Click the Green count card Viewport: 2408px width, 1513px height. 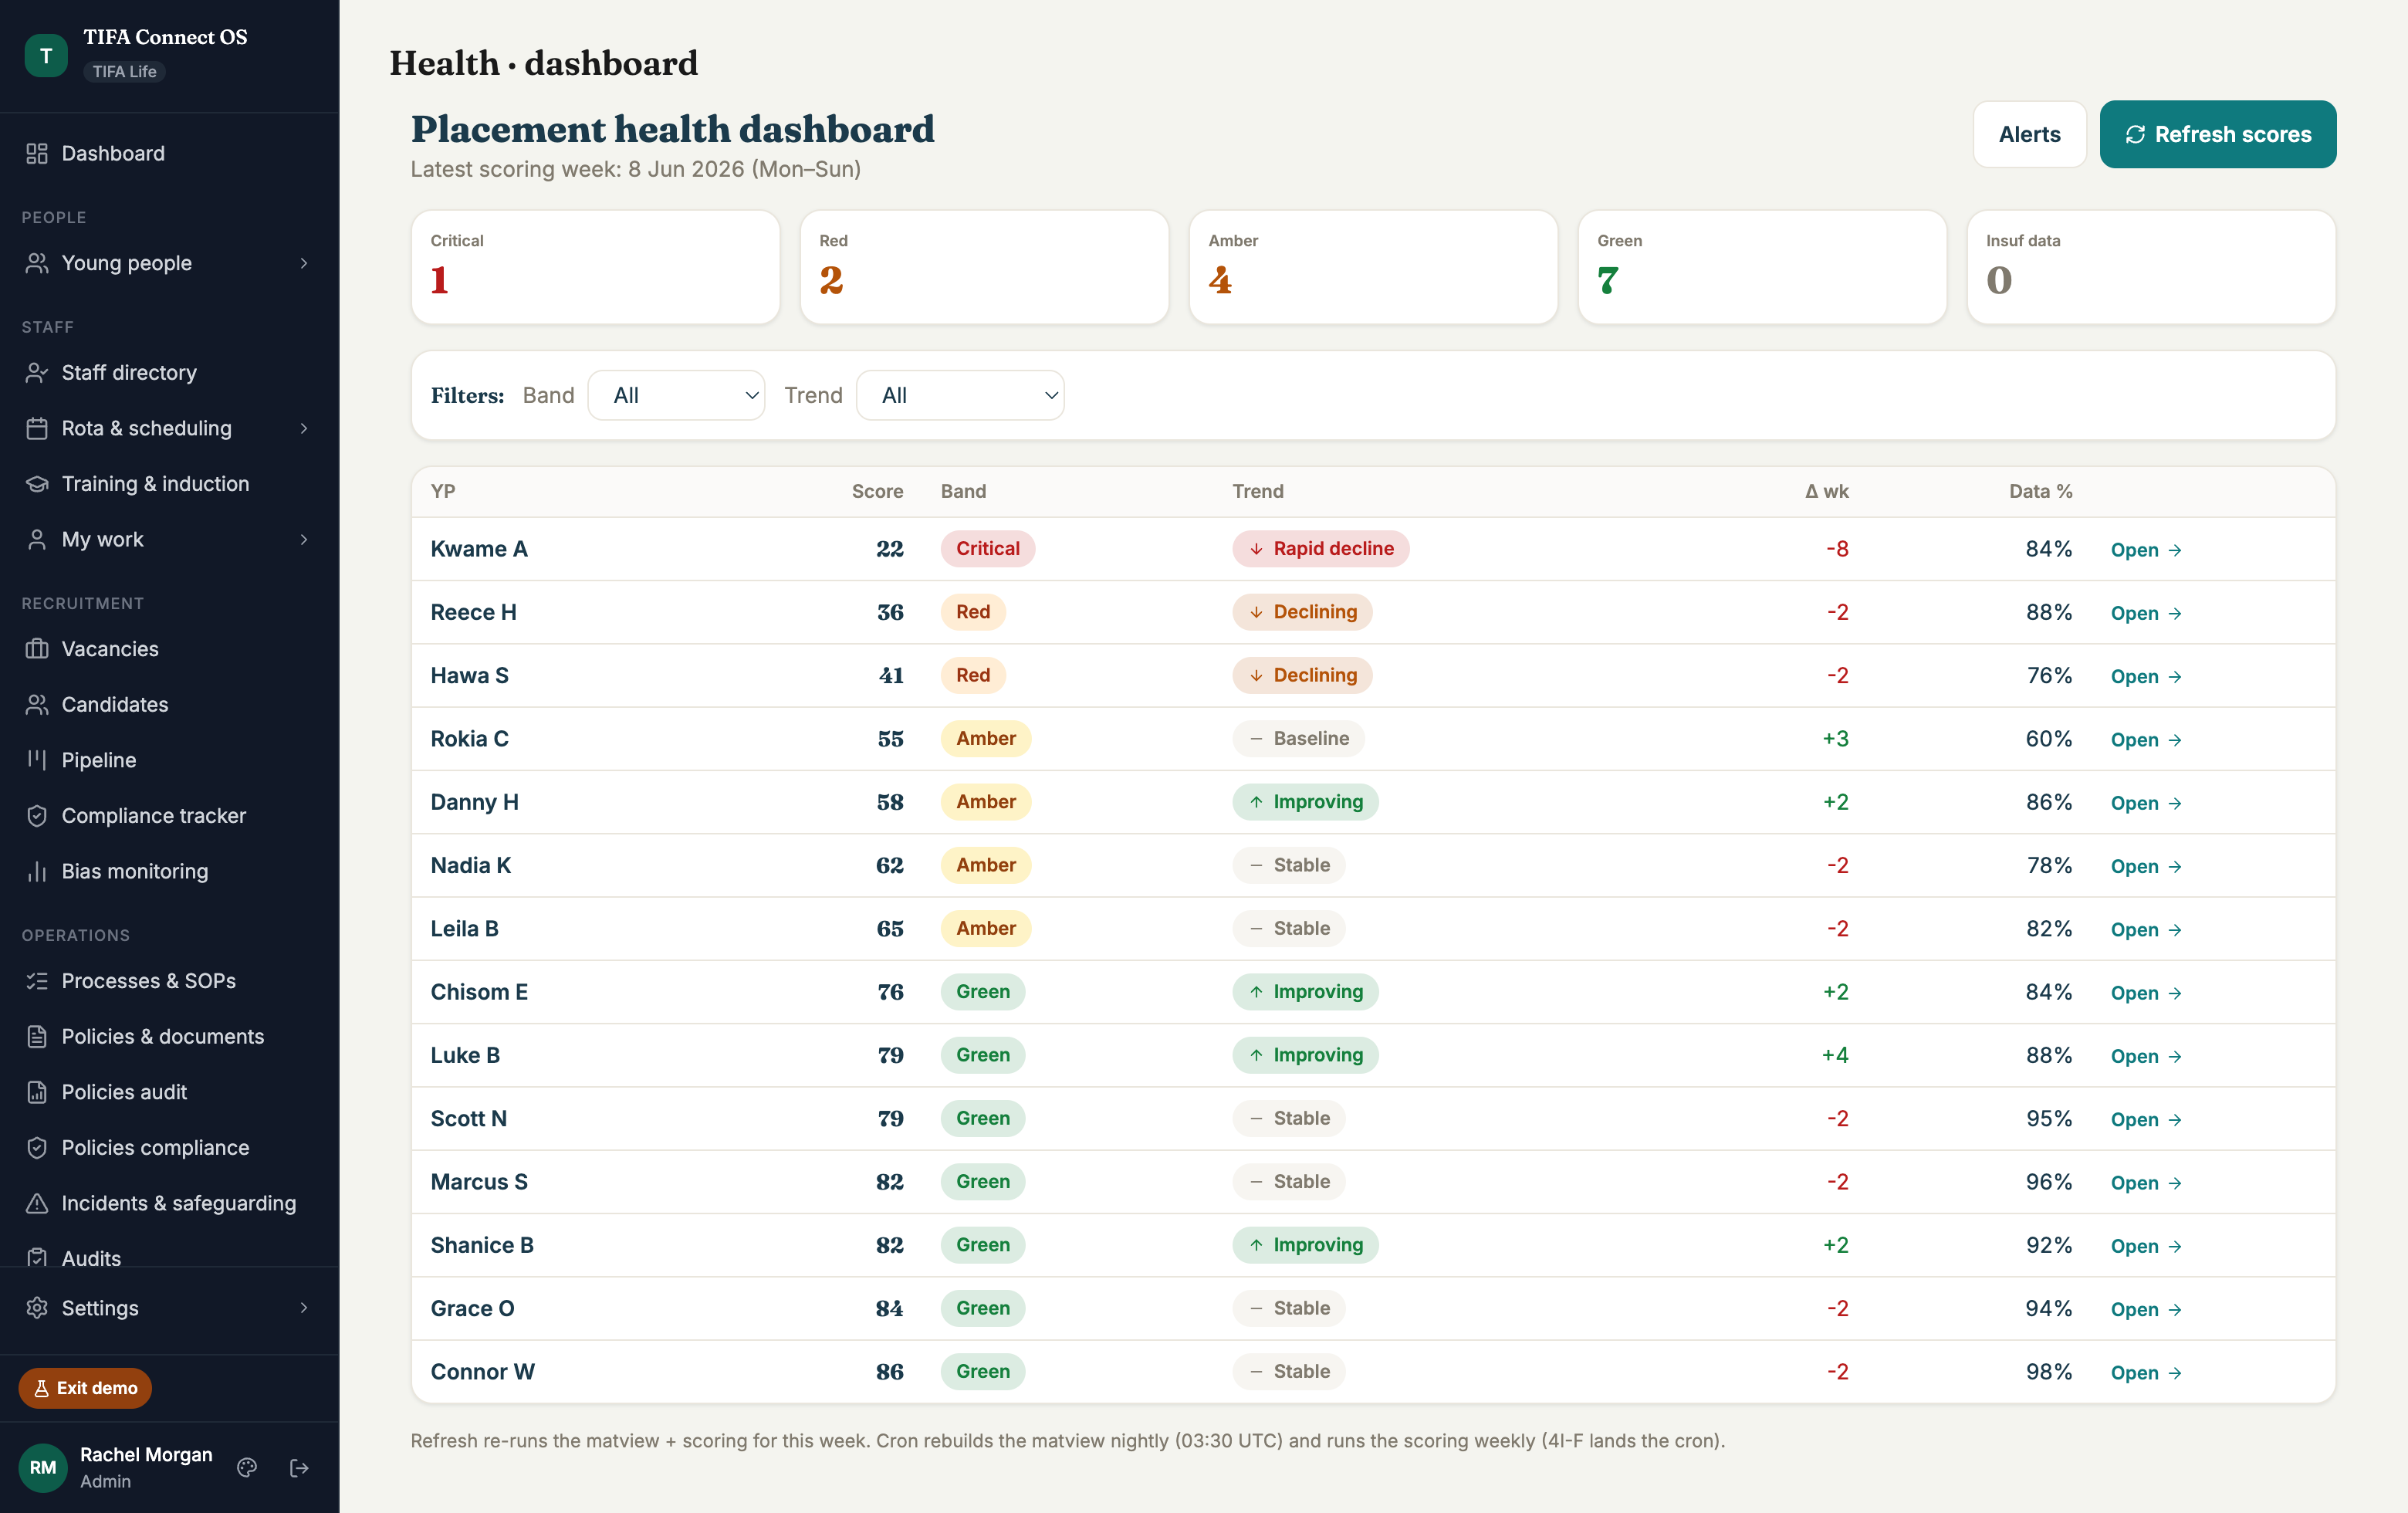(1762, 267)
